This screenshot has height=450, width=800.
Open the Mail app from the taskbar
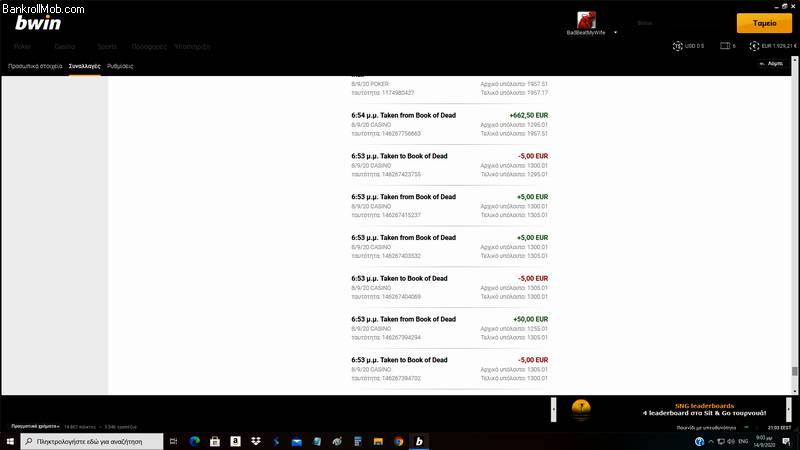(296, 441)
